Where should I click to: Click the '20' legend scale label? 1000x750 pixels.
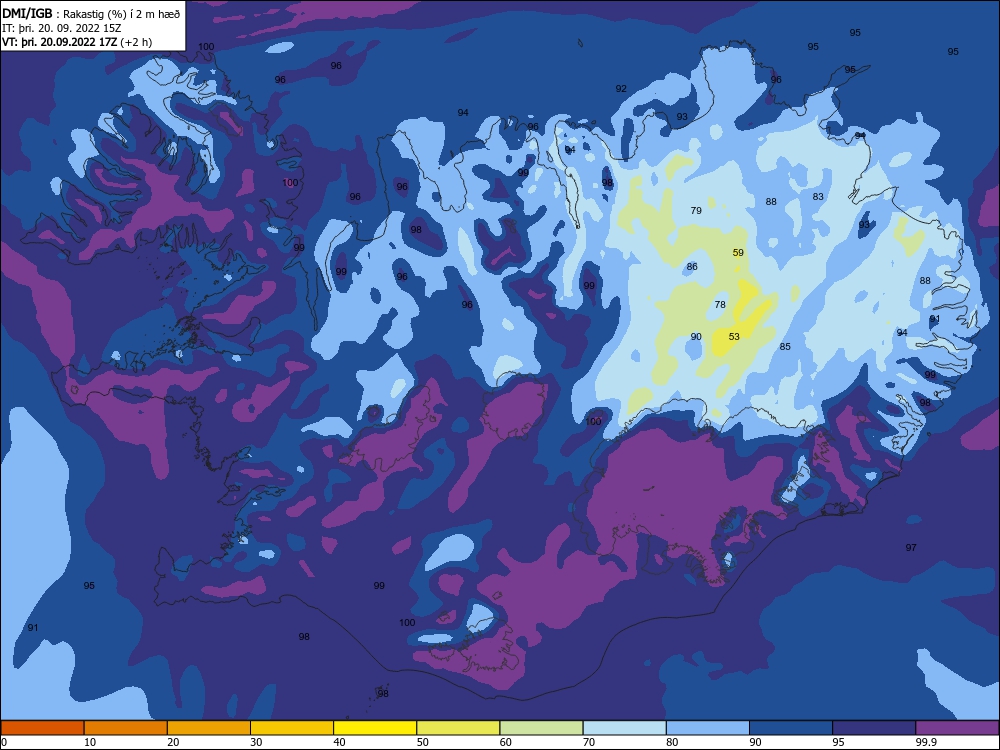click(x=173, y=742)
